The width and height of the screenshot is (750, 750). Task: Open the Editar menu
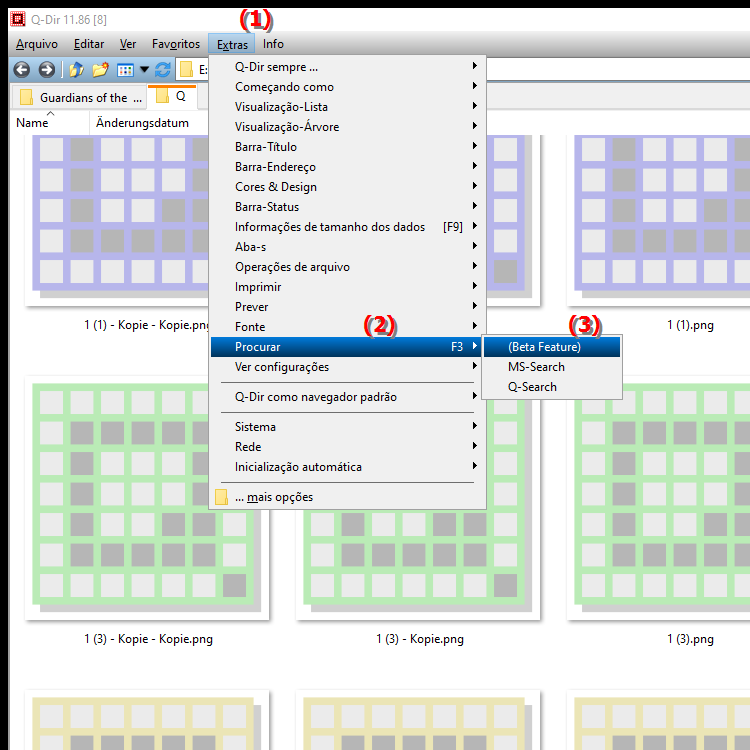point(88,44)
